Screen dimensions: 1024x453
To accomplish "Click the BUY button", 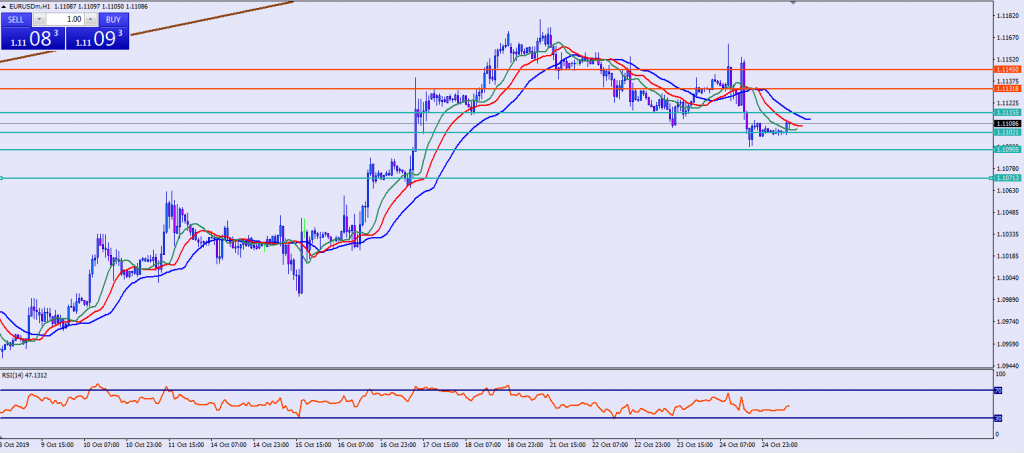I will tap(113, 19).
